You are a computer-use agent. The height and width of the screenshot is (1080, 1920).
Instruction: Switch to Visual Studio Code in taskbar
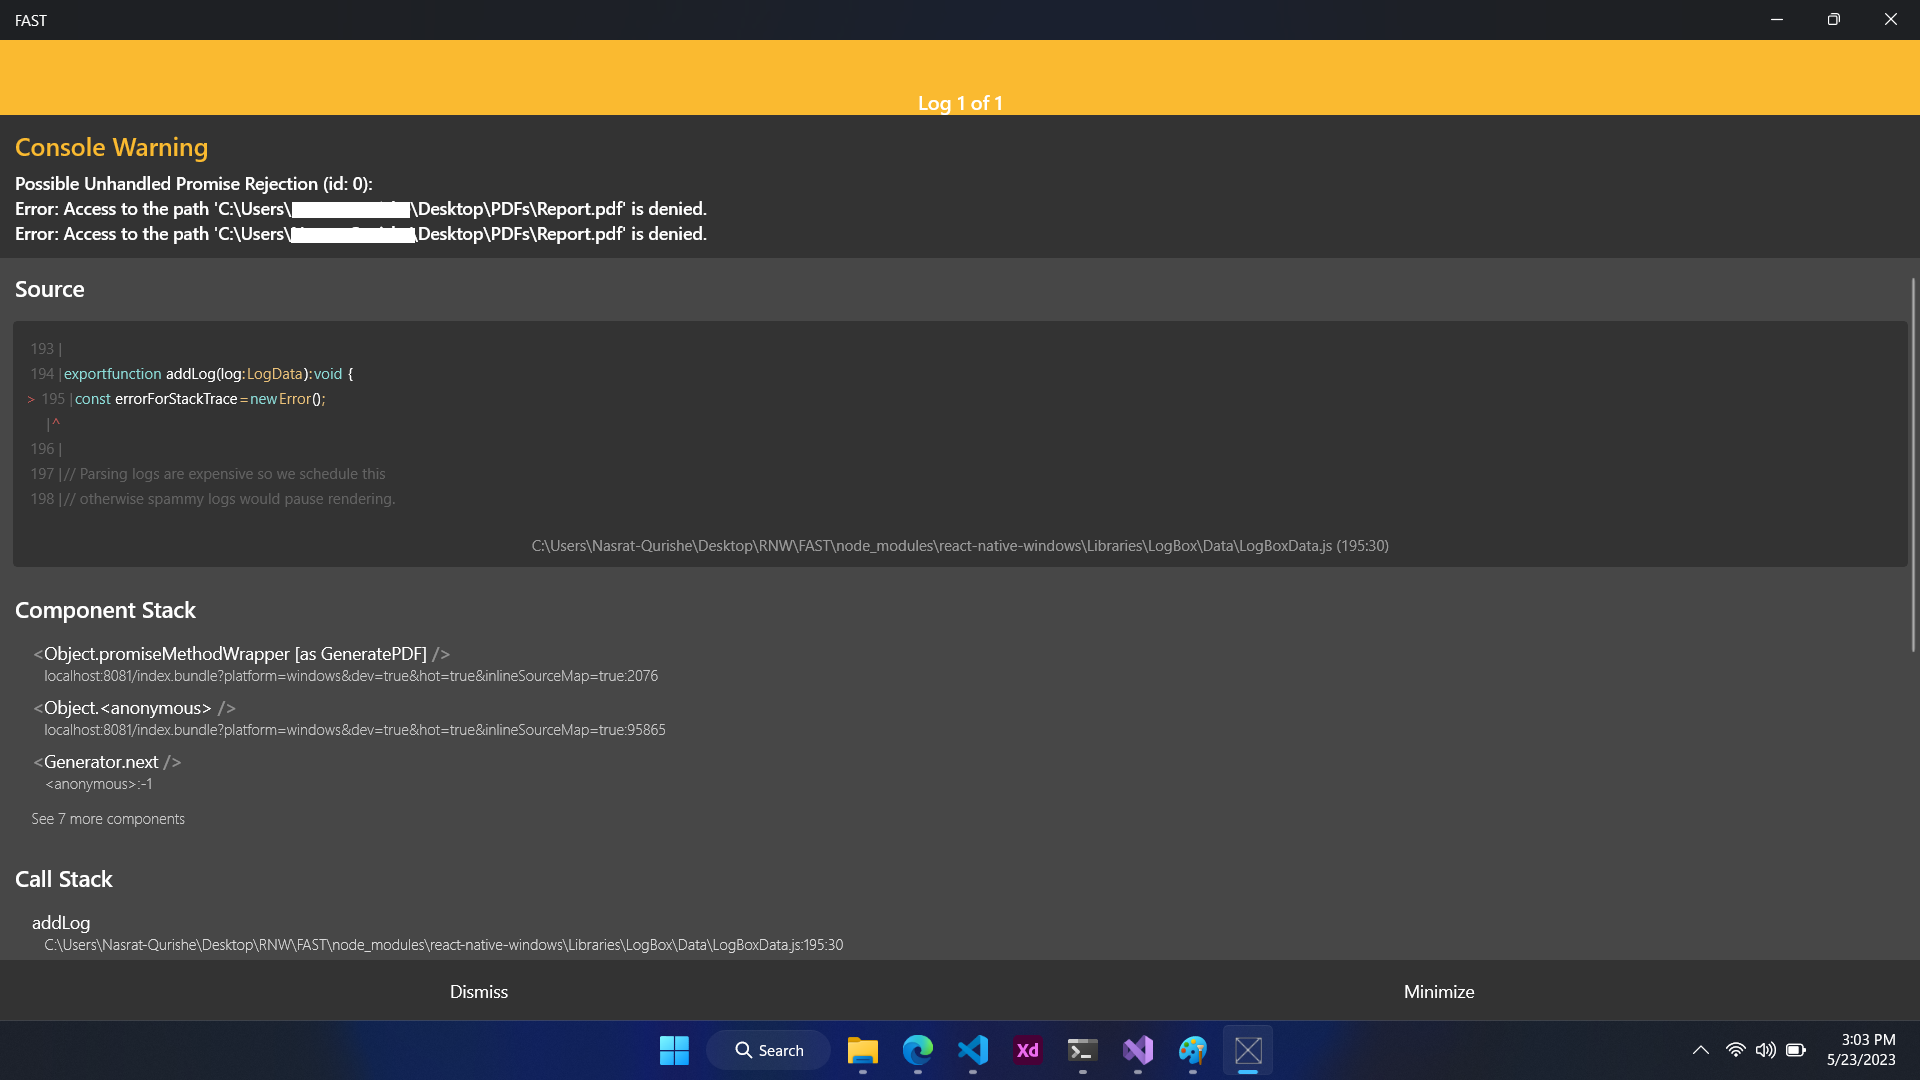[x=972, y=1050]
